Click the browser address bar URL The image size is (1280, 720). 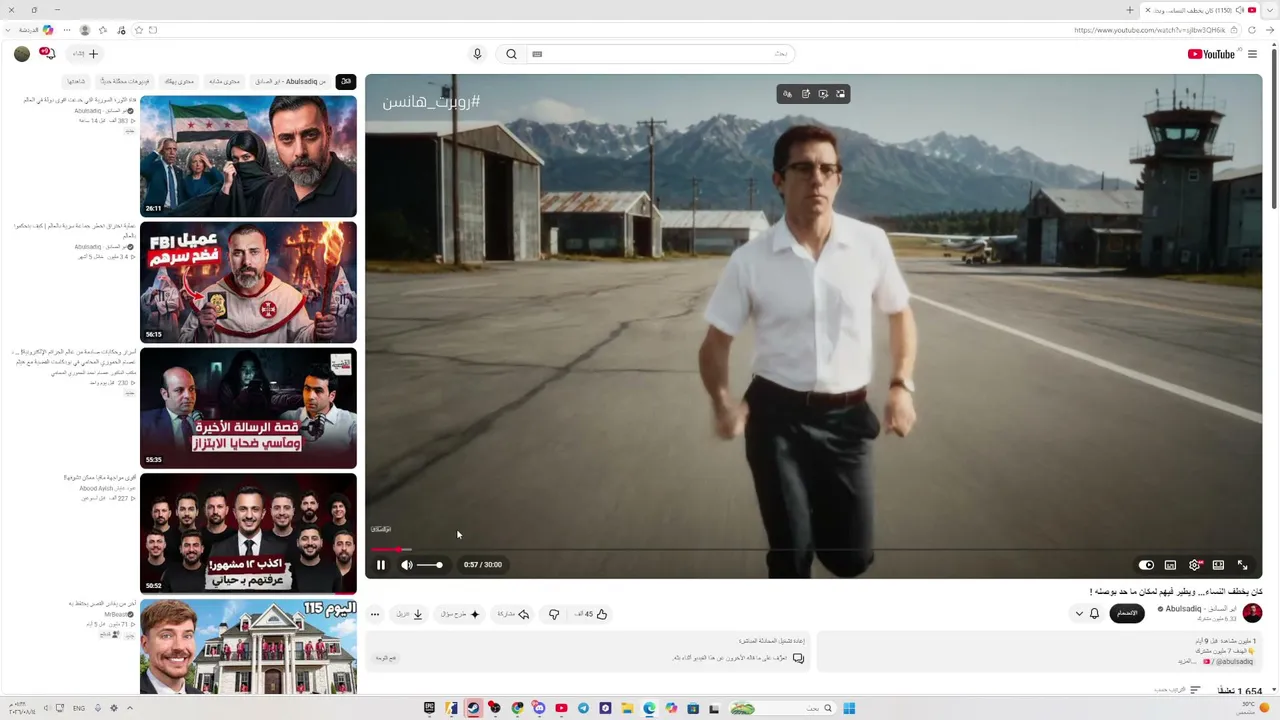[1150, 30]
